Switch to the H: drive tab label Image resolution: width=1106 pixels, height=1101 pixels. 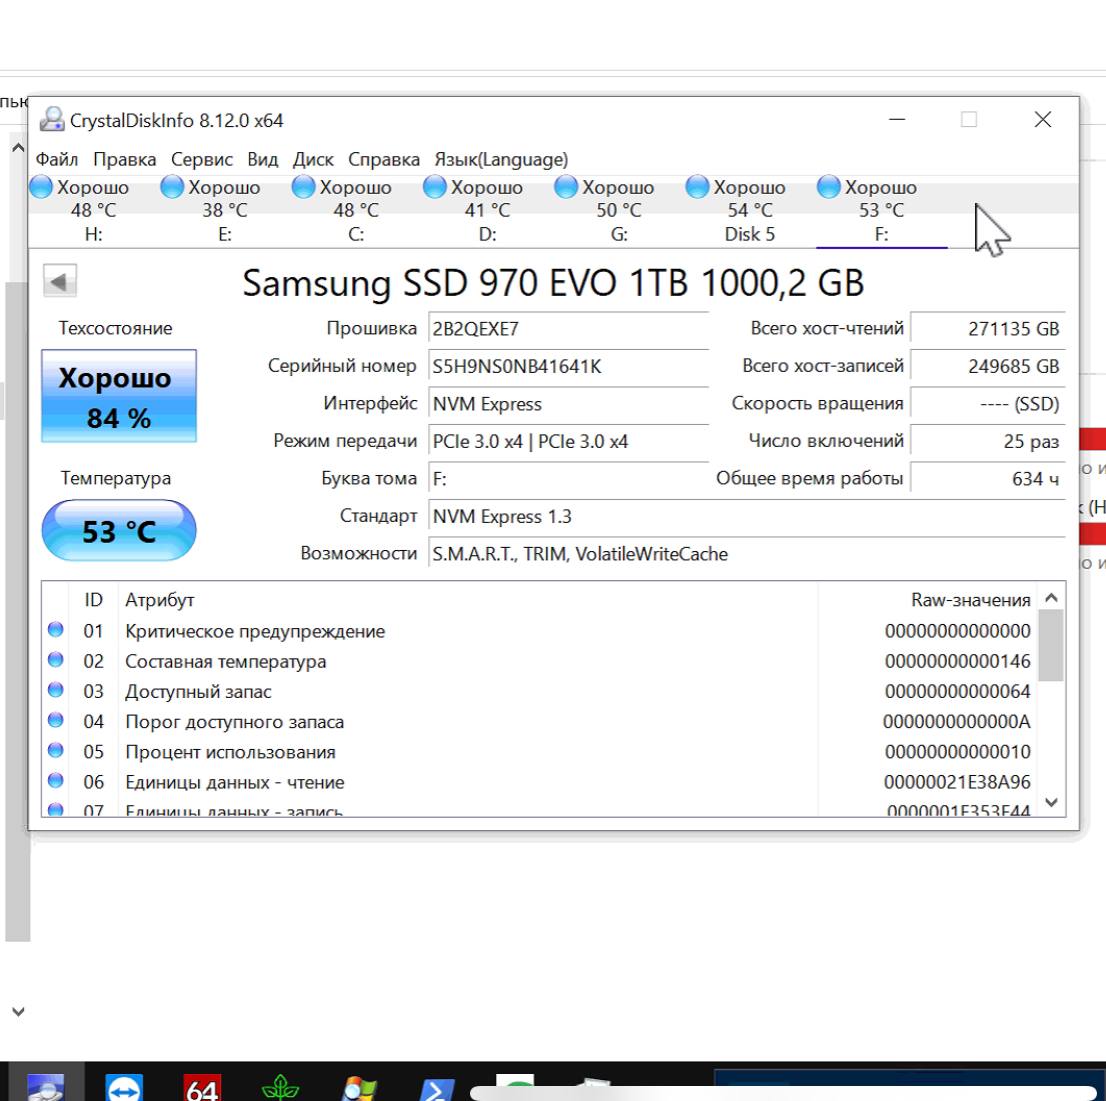tap(94, 234)
